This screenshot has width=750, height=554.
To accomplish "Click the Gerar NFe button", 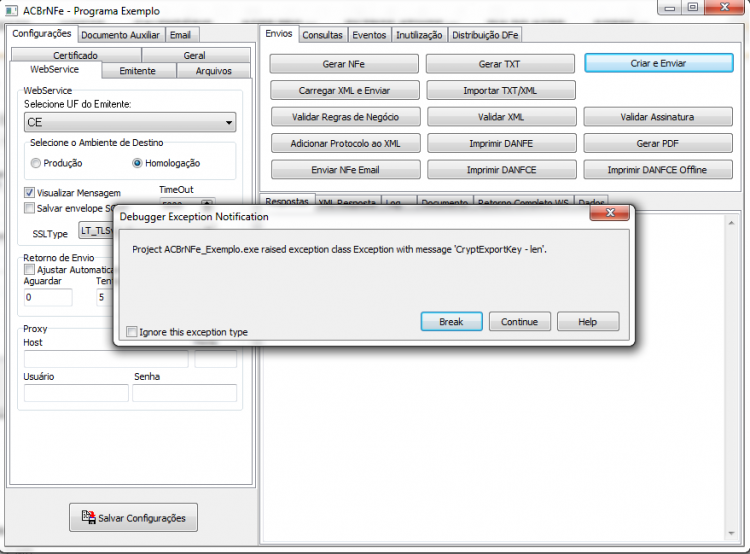I will [344, 64].
